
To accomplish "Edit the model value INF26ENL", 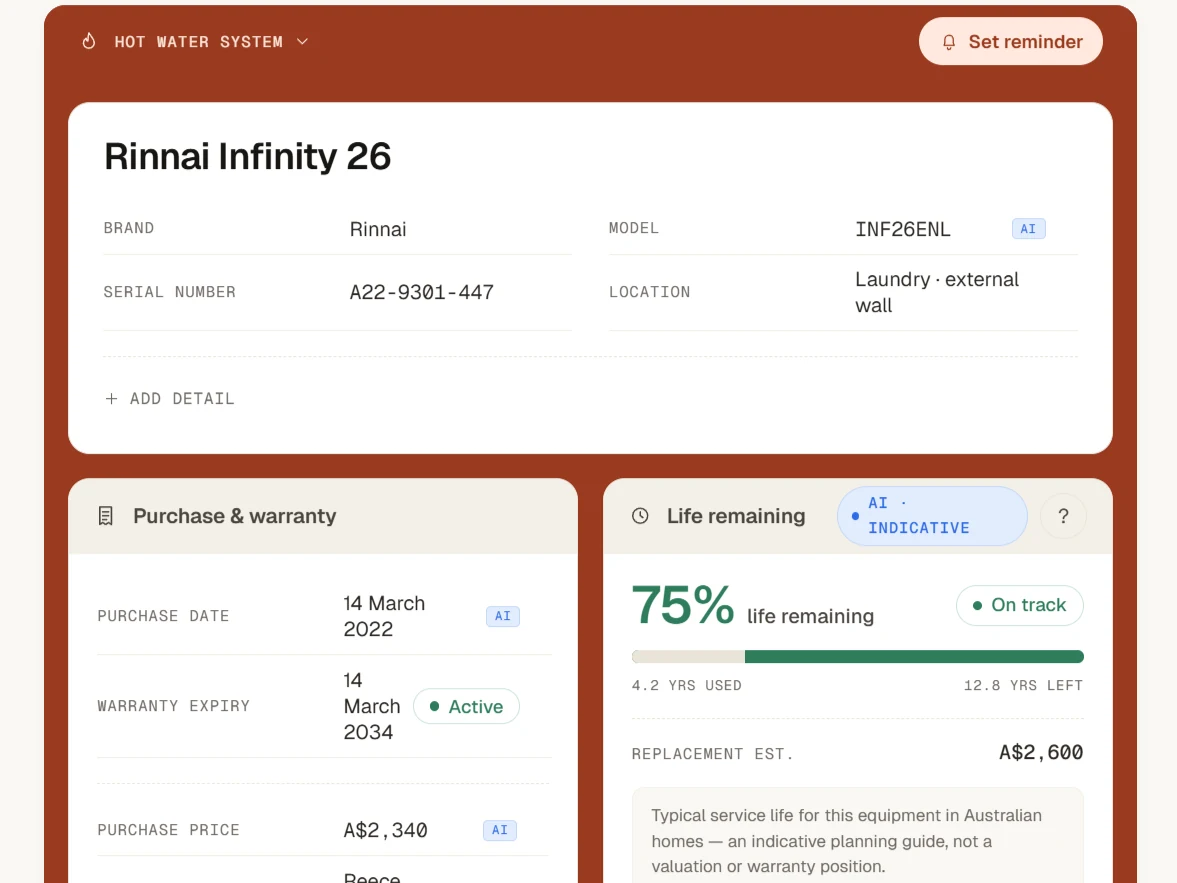I will tap(902, 229).
